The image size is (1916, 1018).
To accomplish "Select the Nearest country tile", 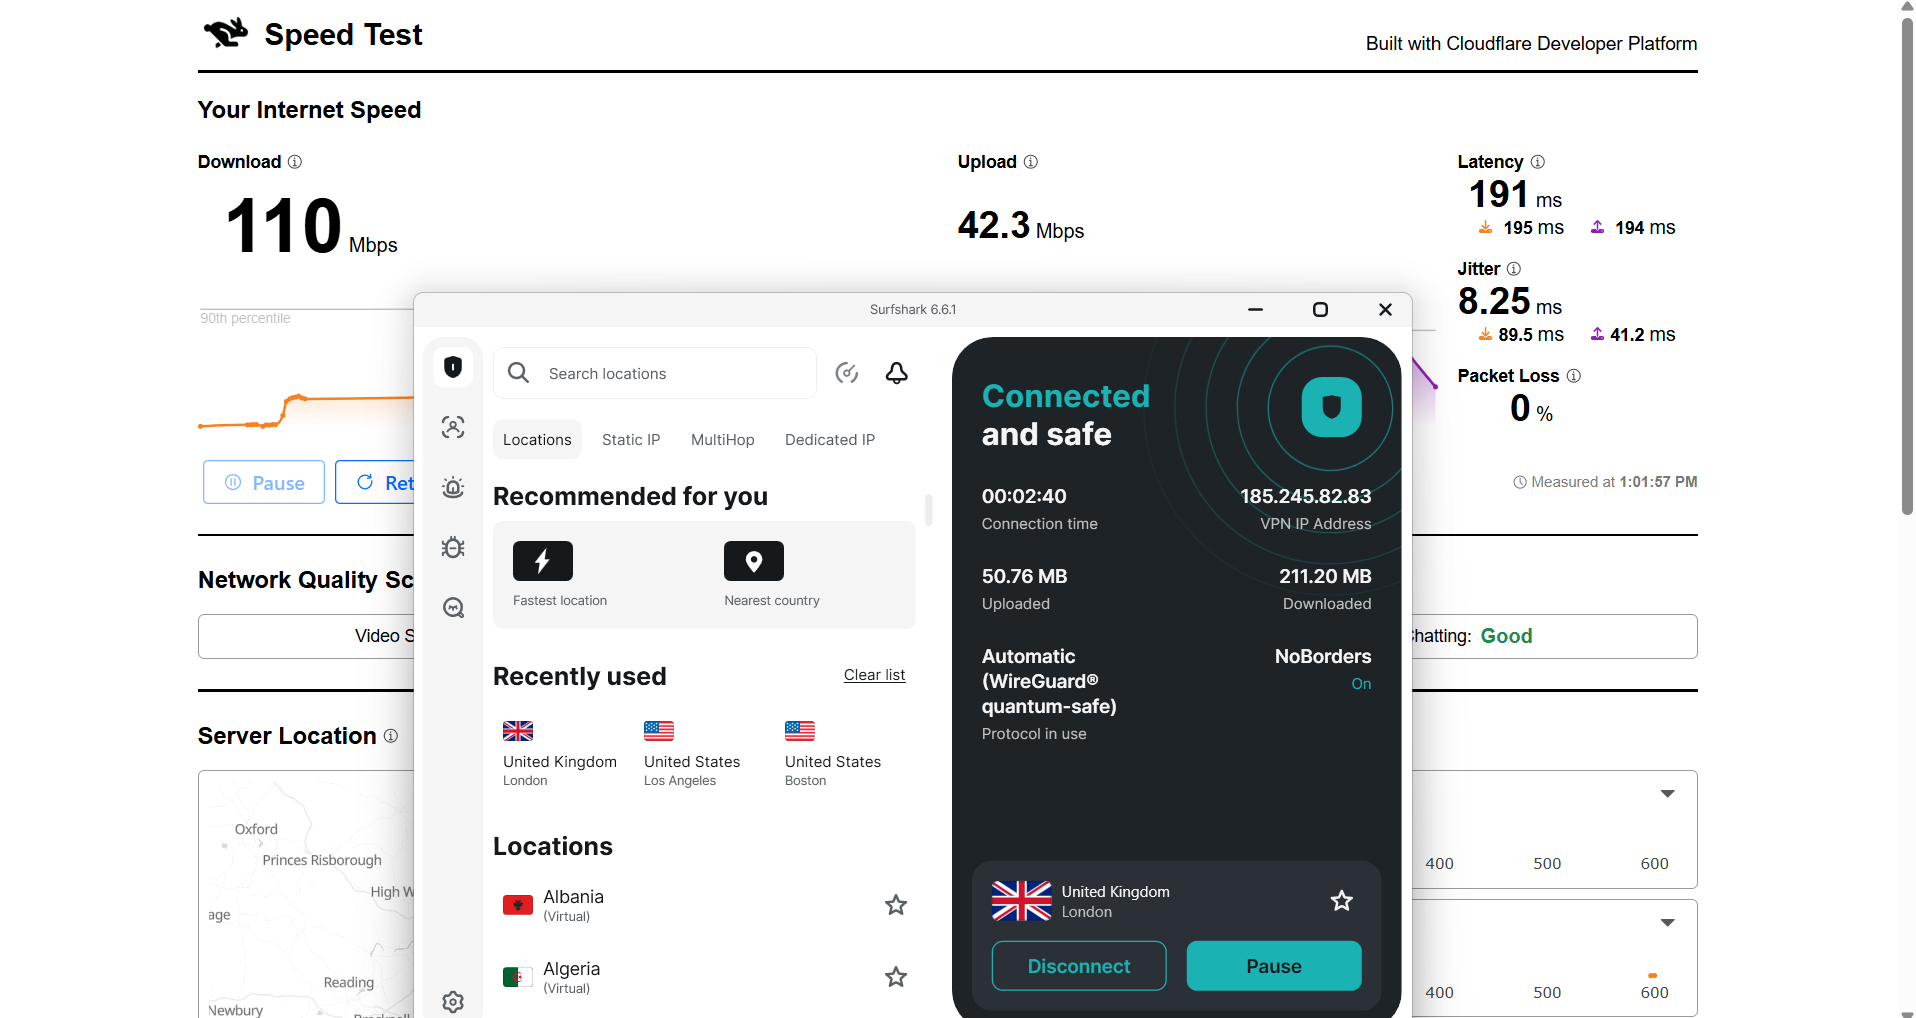I will 753,561.
